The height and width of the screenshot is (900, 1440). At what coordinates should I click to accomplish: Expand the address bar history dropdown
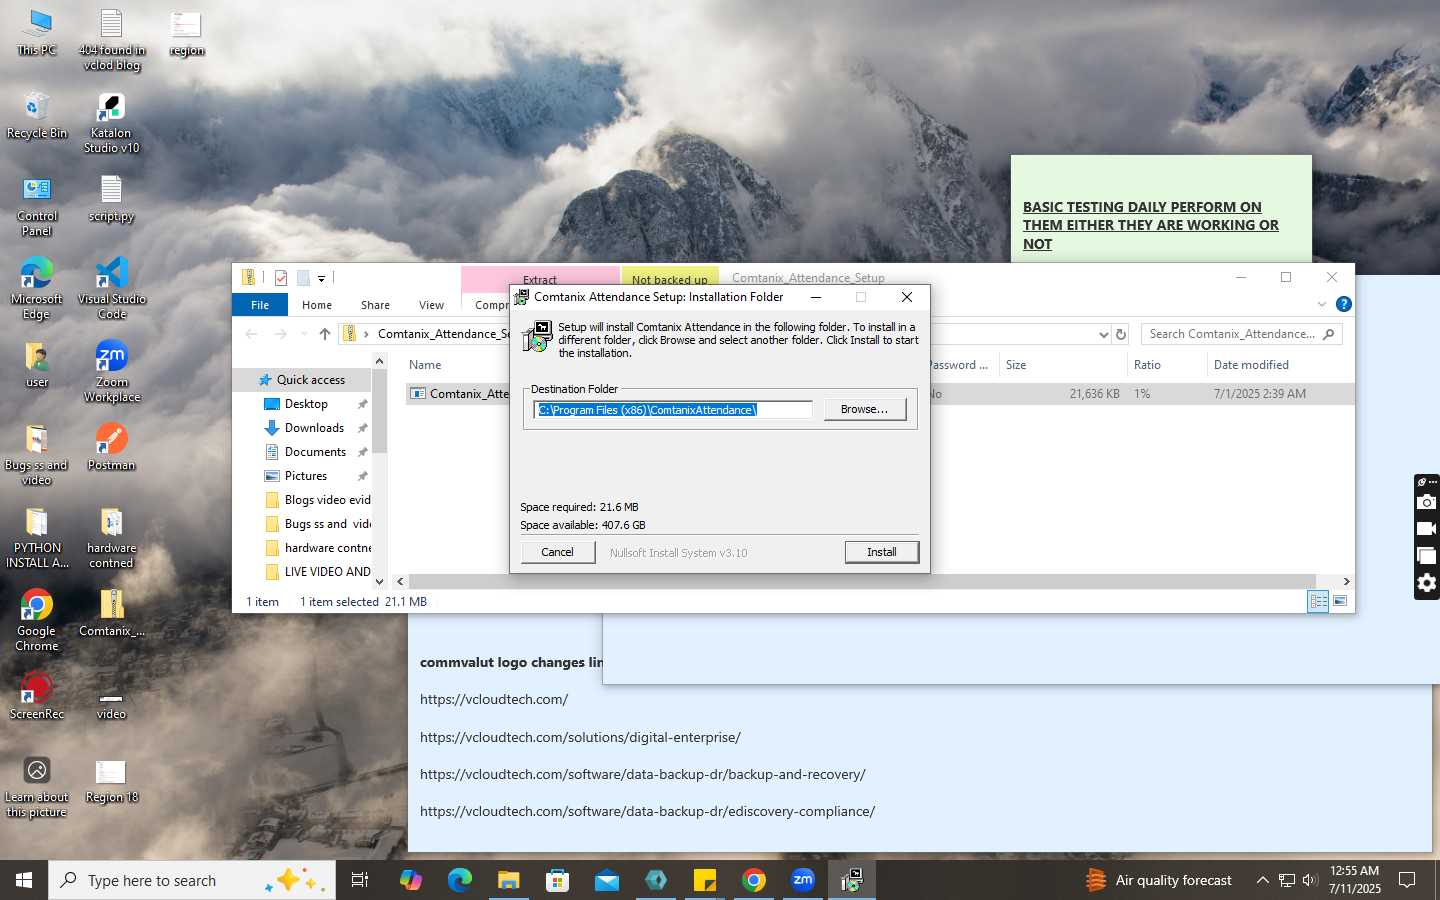1103,334
